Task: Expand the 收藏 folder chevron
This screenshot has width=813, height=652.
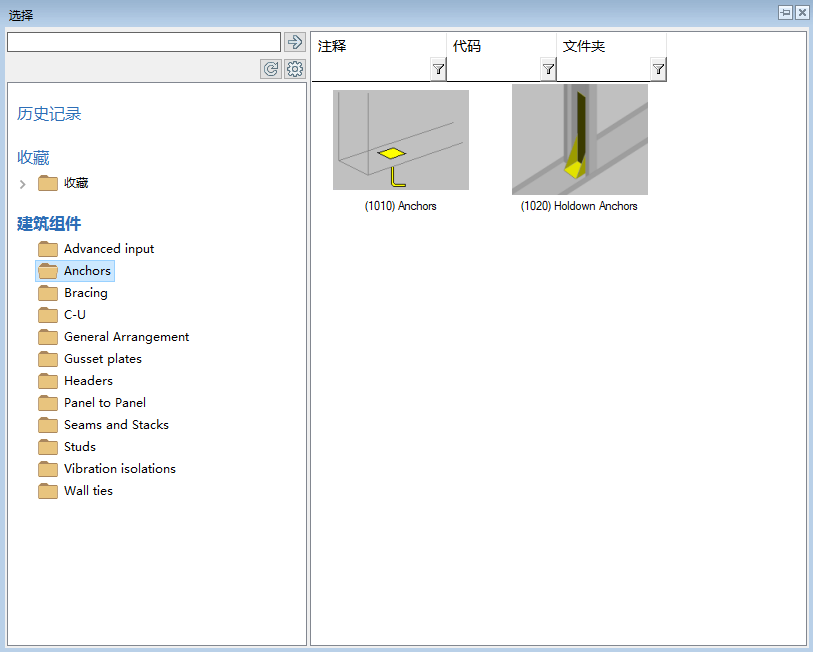Action: click(x=22, y=184)
